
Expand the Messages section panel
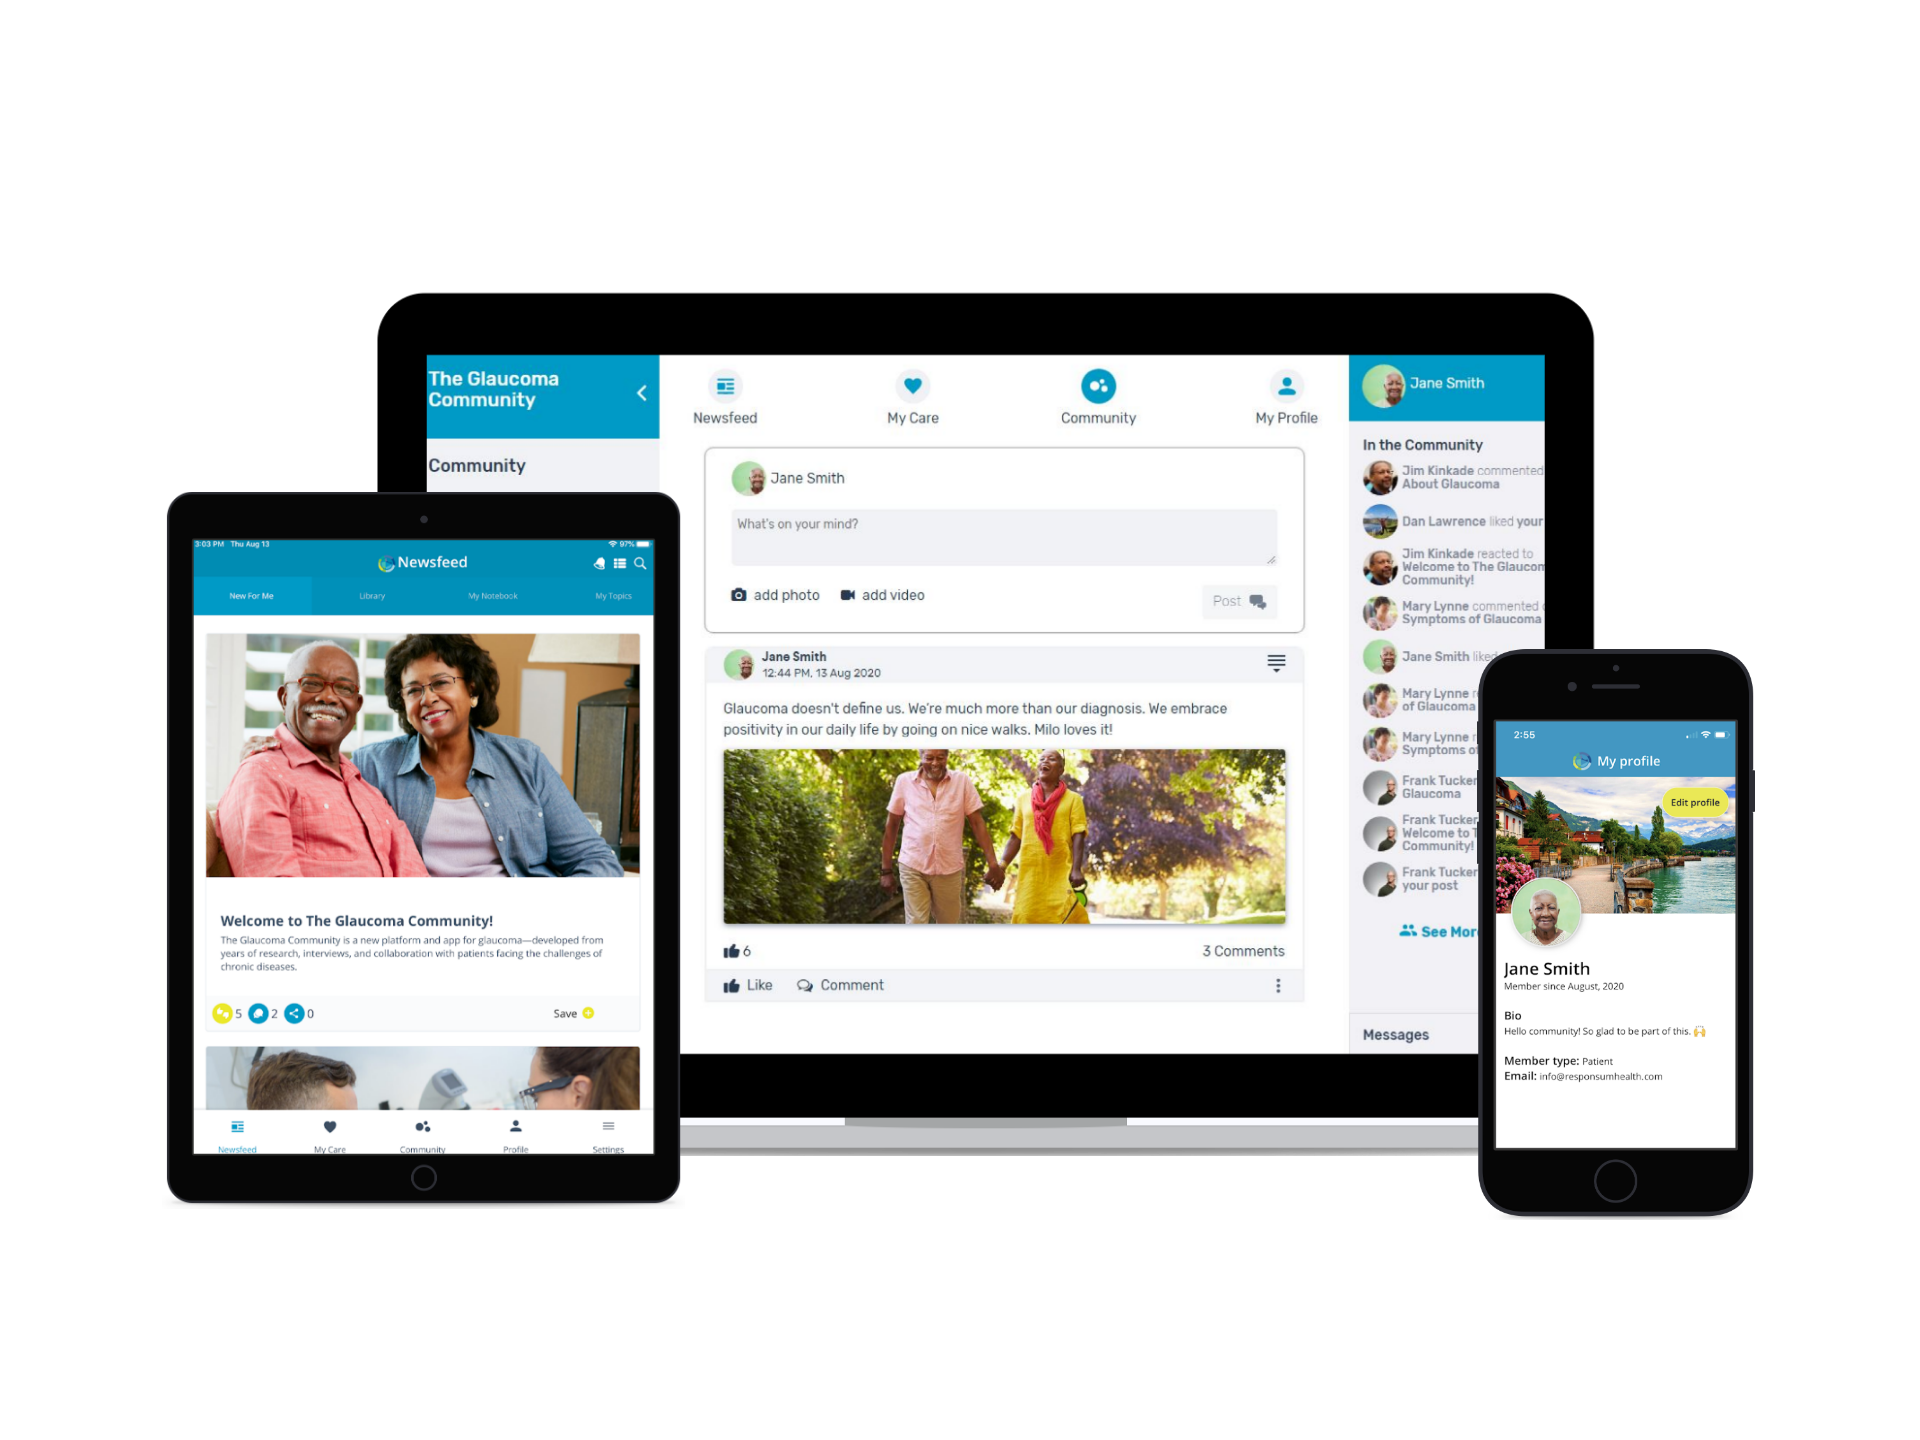click(x=1394, y=1036)
